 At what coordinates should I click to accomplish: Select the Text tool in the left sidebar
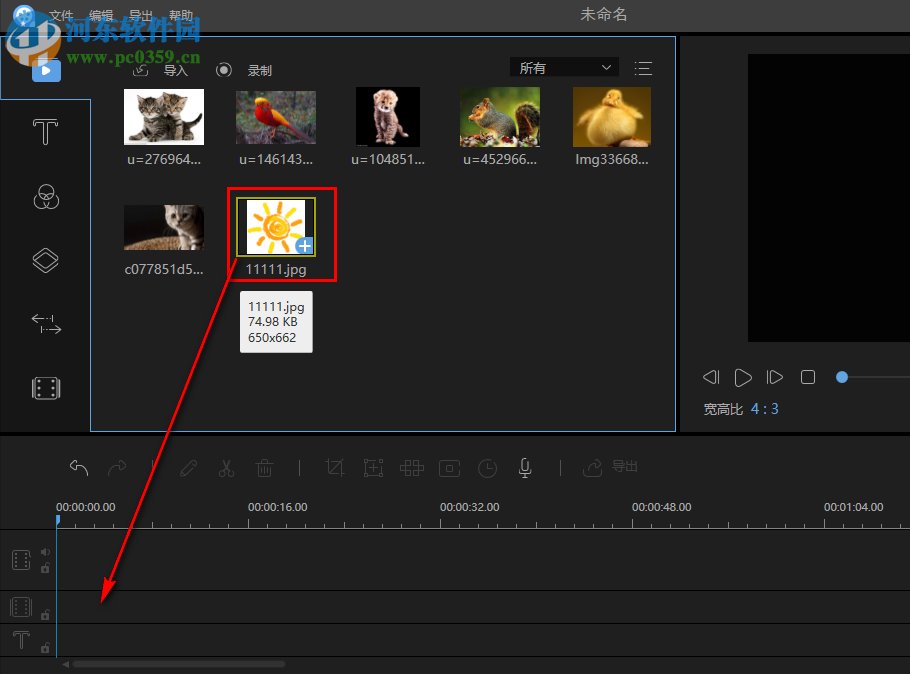pyautogui.click(x=45, y=131)
